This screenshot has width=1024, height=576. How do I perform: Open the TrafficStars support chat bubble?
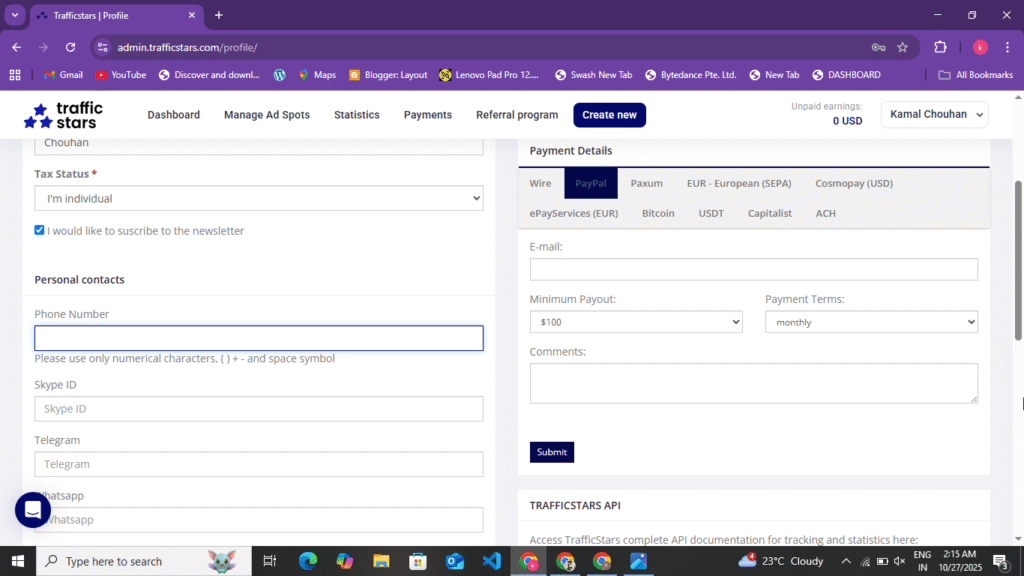(33, 510)
